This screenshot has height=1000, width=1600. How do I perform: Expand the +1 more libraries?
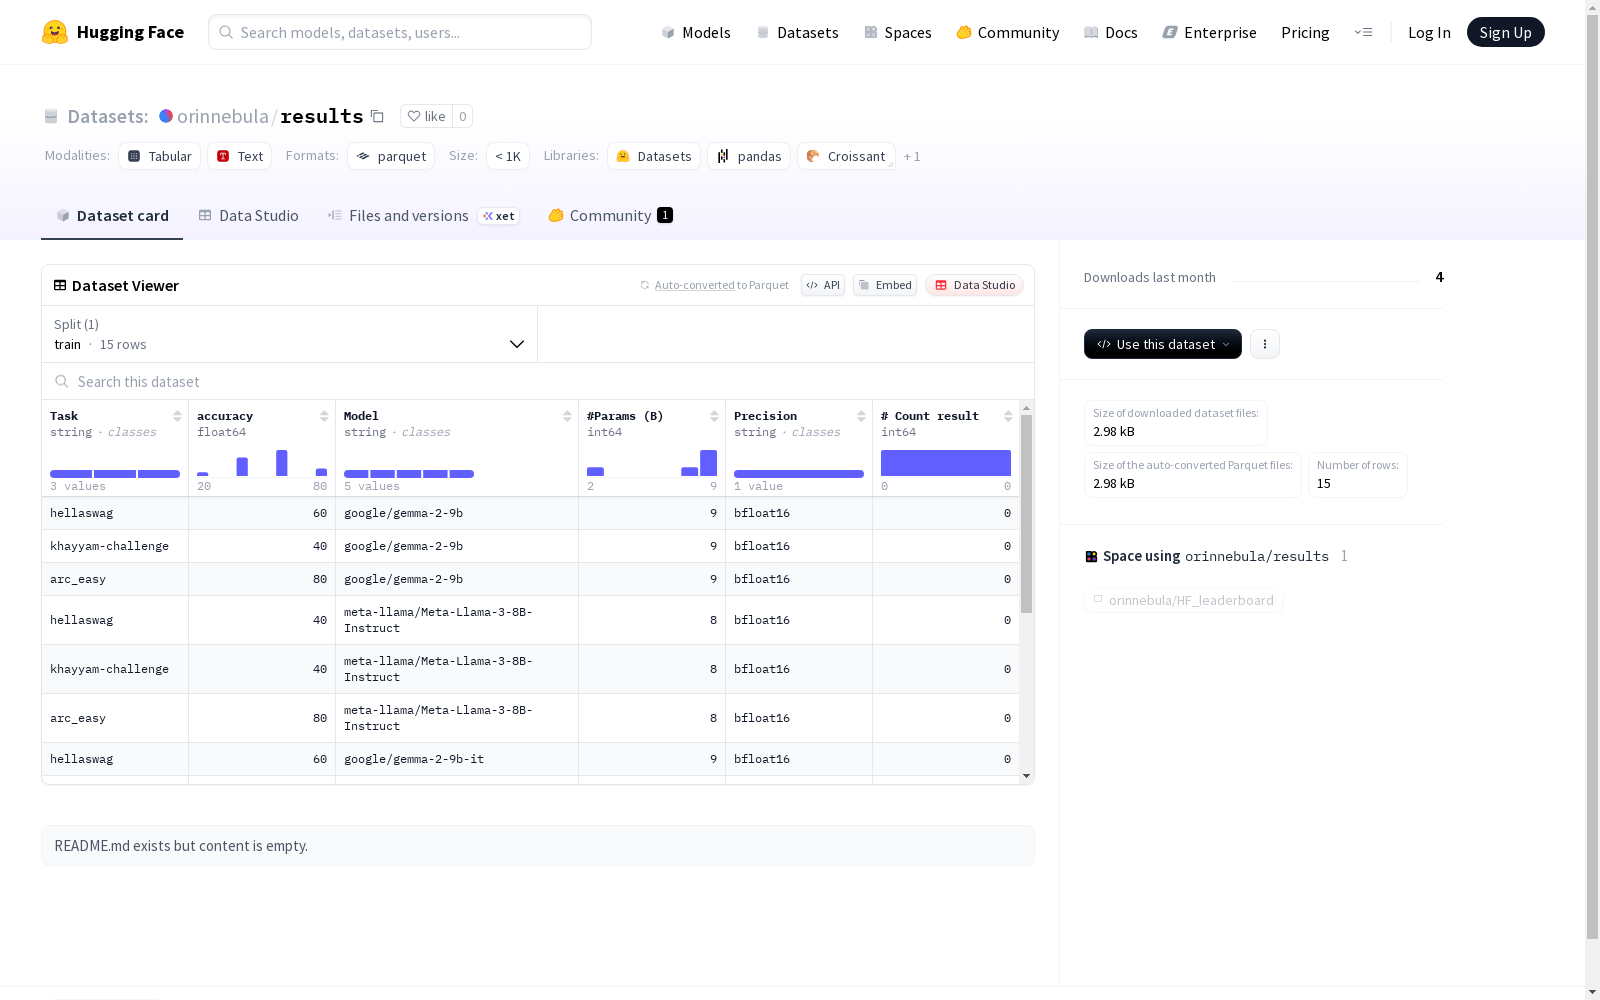click(912, 157)
